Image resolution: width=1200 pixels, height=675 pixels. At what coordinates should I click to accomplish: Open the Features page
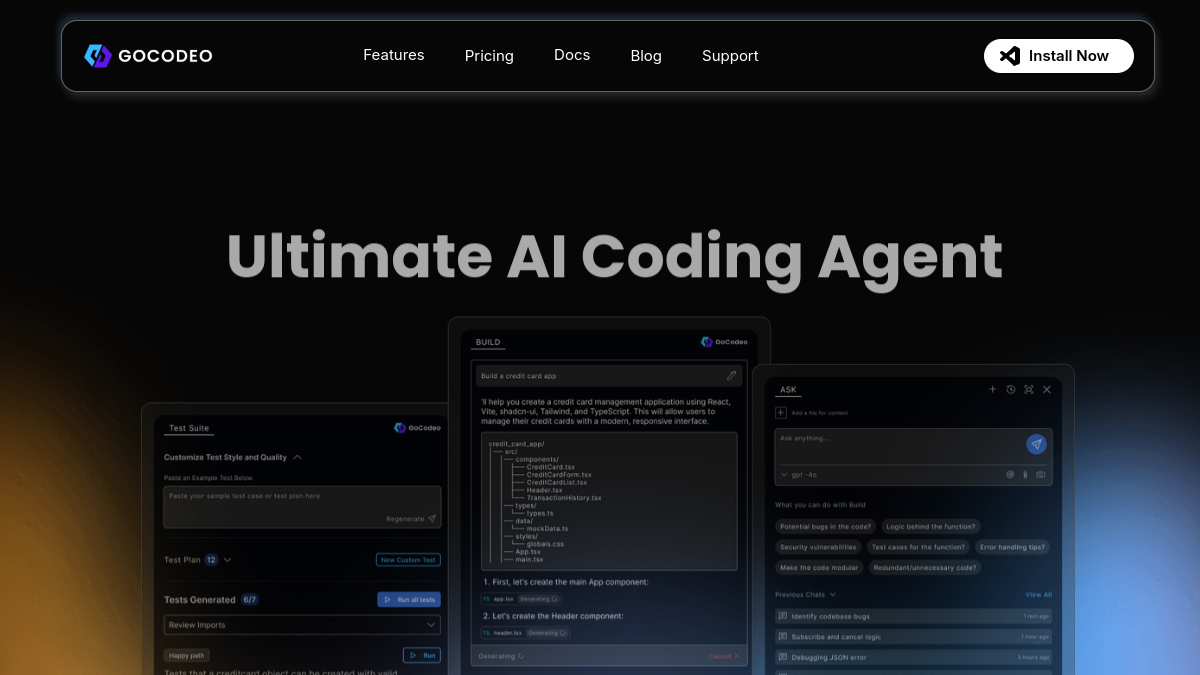point(394,55)
